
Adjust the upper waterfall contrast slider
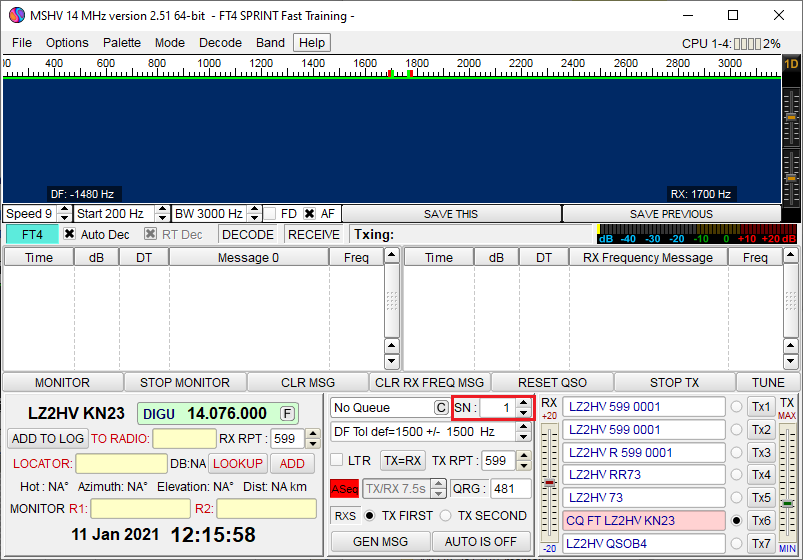[x=791, y=117]
